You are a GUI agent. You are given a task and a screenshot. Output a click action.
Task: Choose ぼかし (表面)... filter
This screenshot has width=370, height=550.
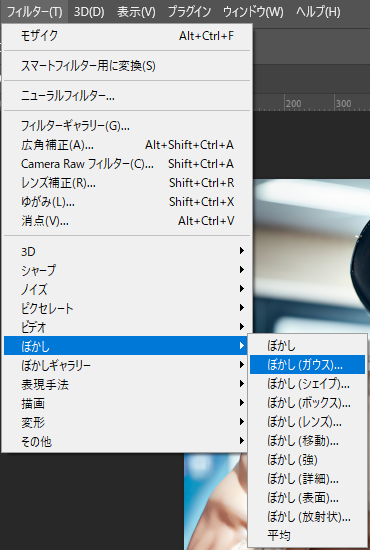coord(307,497)
